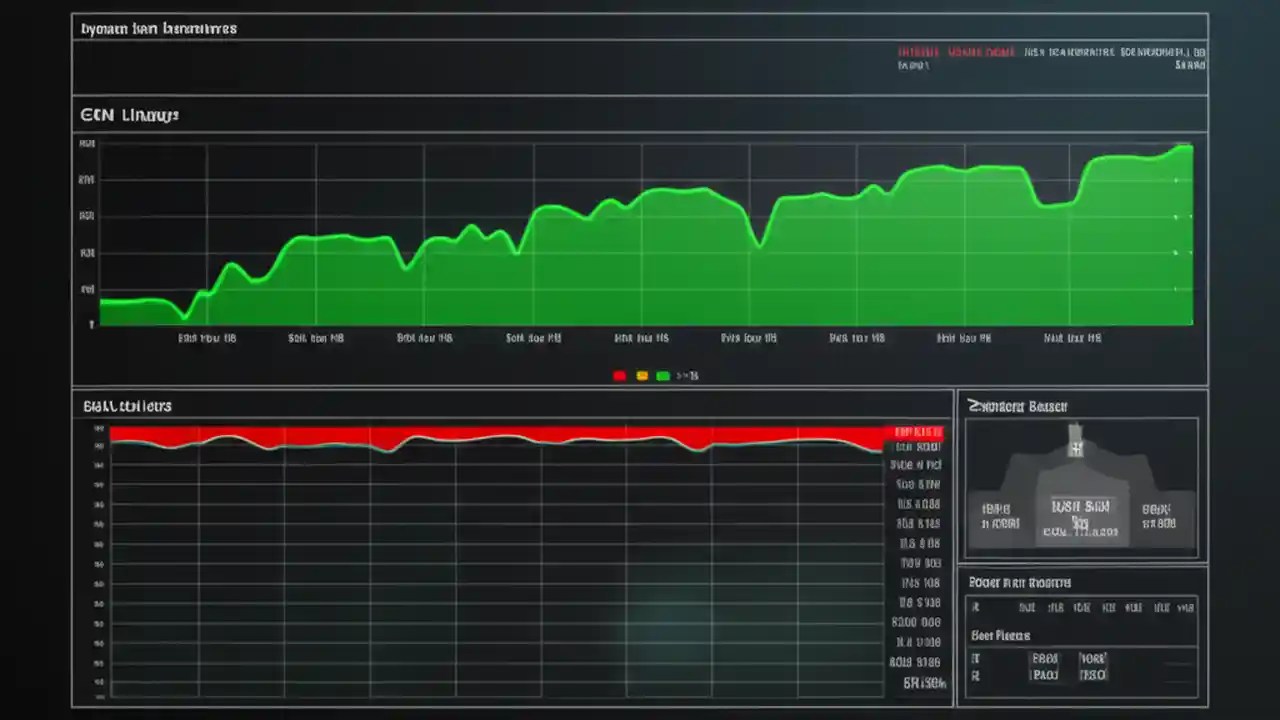Viewport: 1280px width, 720px height.
Task: Expand the top header panel of the dashboard
Action: tap(157, 28)
